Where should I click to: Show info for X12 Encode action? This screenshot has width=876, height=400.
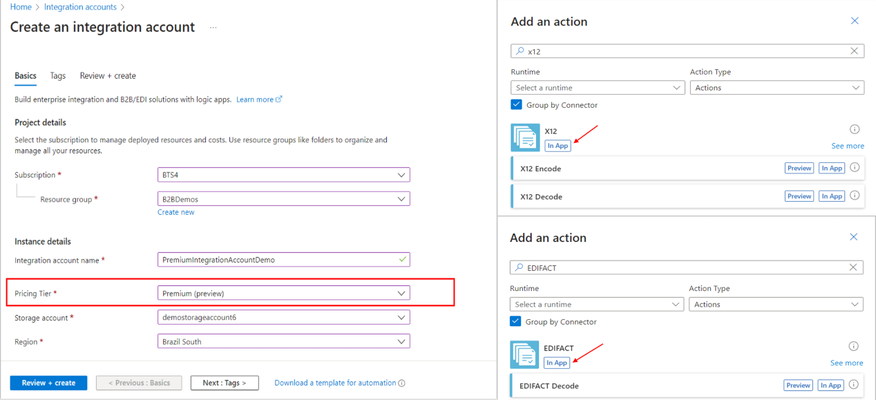coord(854,168)
